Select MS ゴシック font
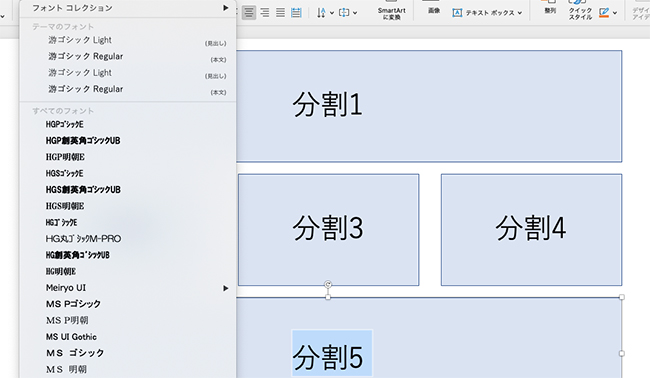The height and width of the screenshot is (378, 650). (128, 353)
